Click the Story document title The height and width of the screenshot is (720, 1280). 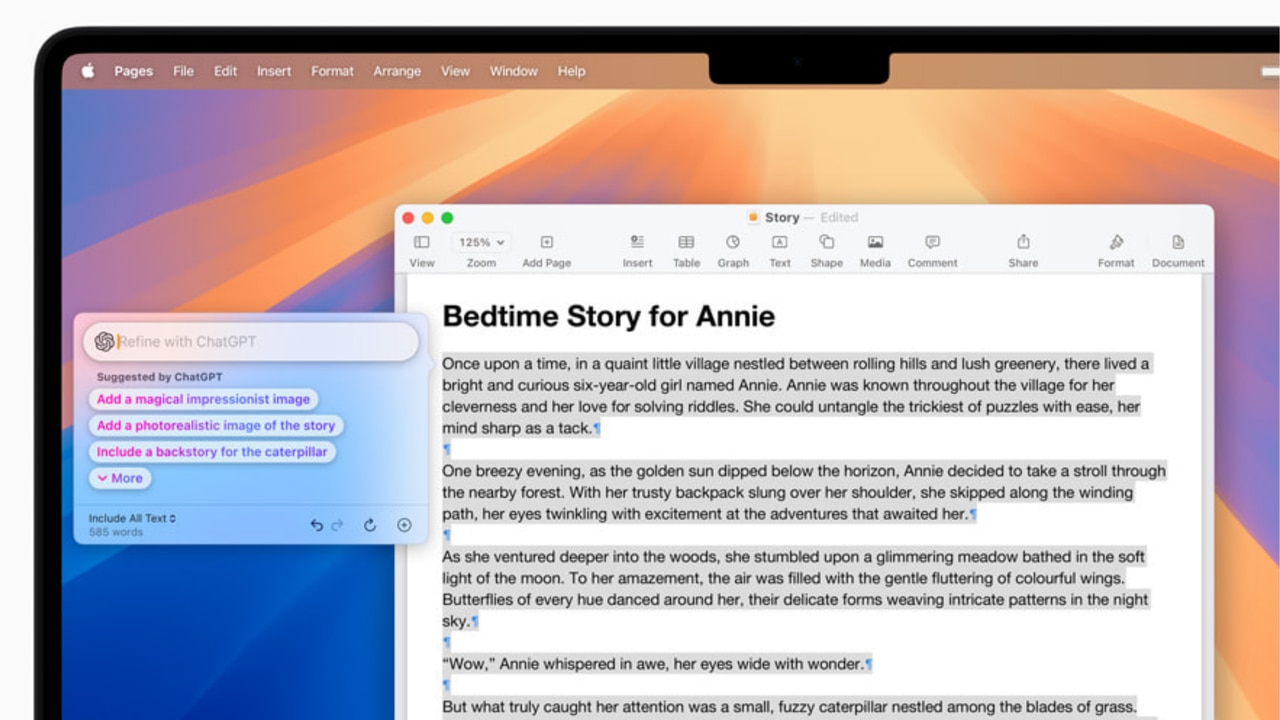point(782,217)
